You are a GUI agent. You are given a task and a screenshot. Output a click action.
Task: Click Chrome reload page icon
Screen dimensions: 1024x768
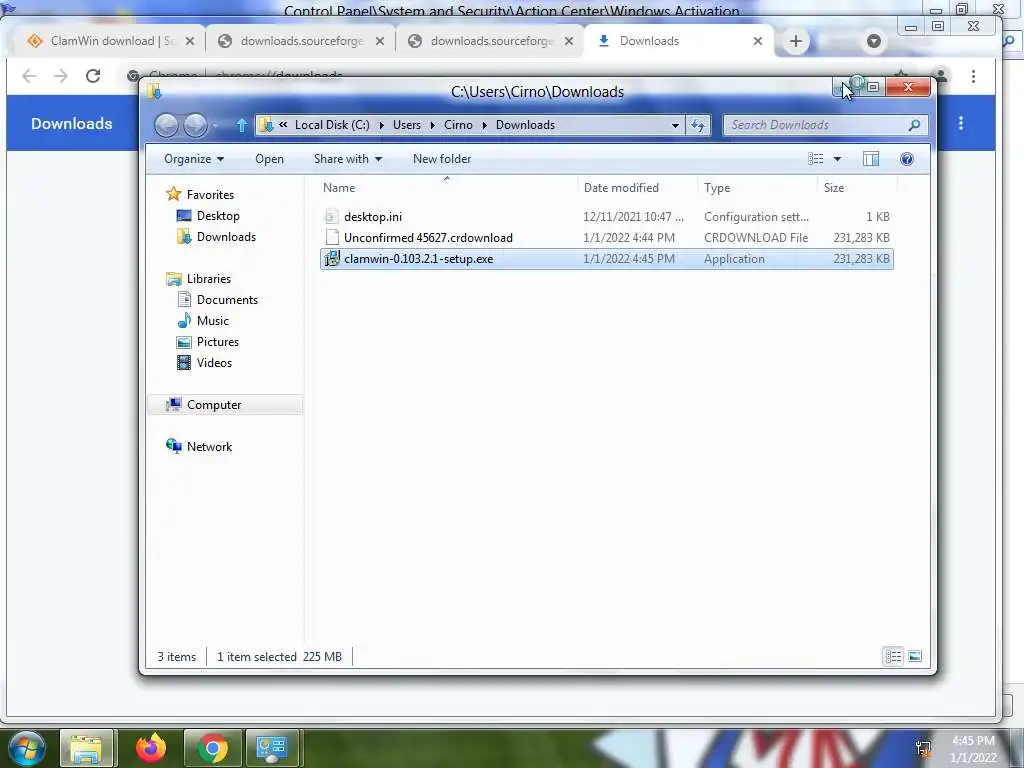pyautogui.click(x=93, y=76)
